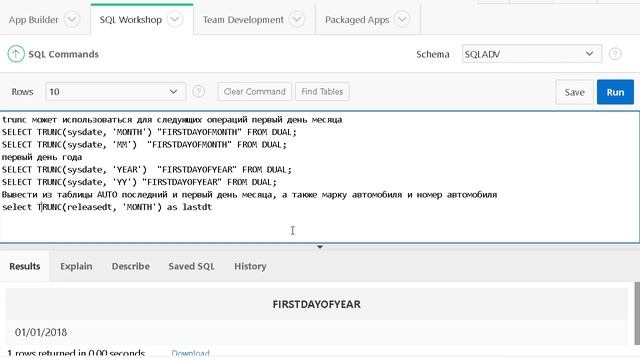Screen dimensions: 640x360
Task: Click the SQL Commands up-arrow icon
Action: click(x=16, y=54)
